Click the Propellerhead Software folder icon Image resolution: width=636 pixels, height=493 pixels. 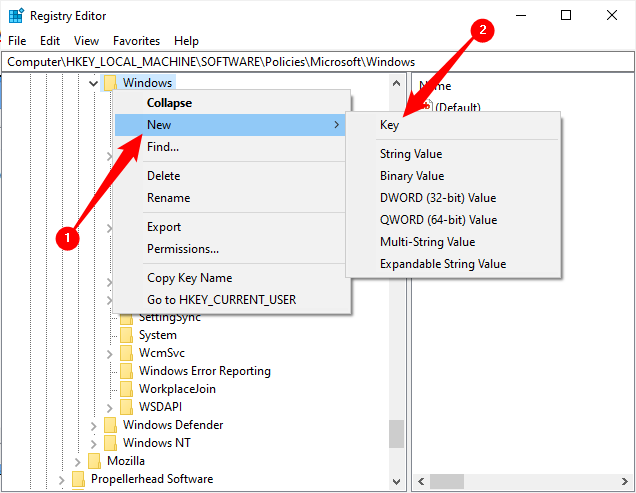click(x=79, y=479)
